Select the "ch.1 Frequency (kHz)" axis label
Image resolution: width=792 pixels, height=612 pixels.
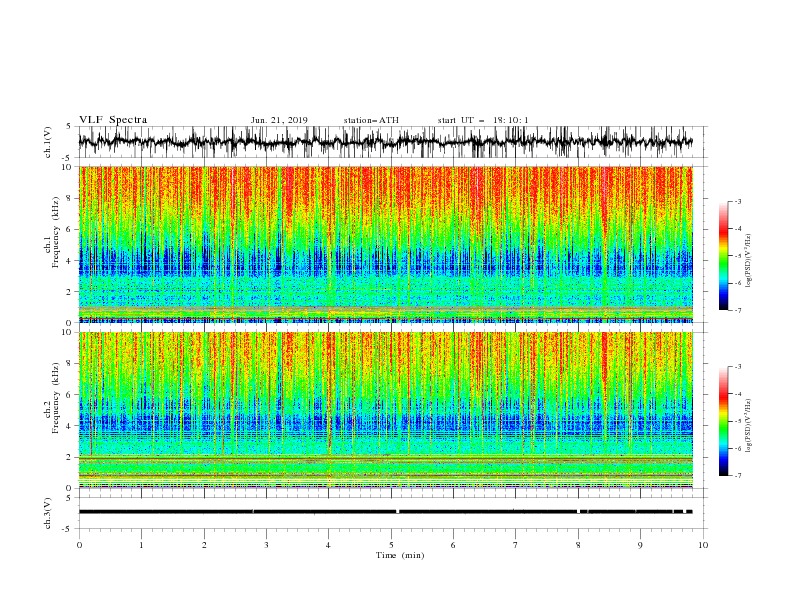tap(52, 232)
